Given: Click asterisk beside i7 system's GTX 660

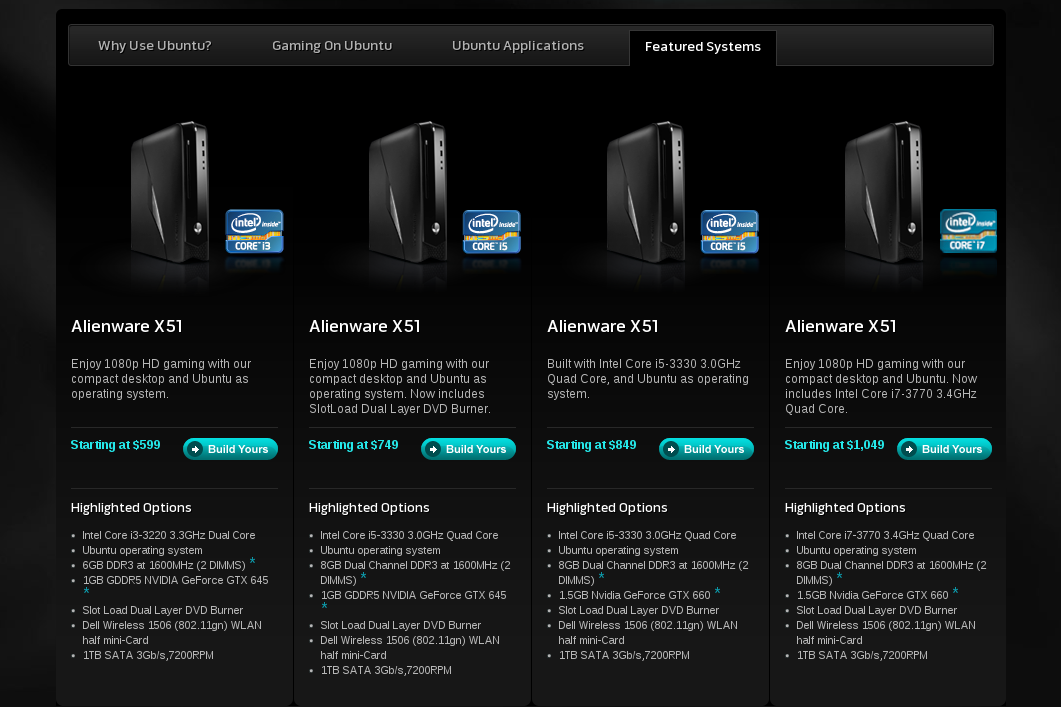Looking at the screenshot, I should [955, 592].
